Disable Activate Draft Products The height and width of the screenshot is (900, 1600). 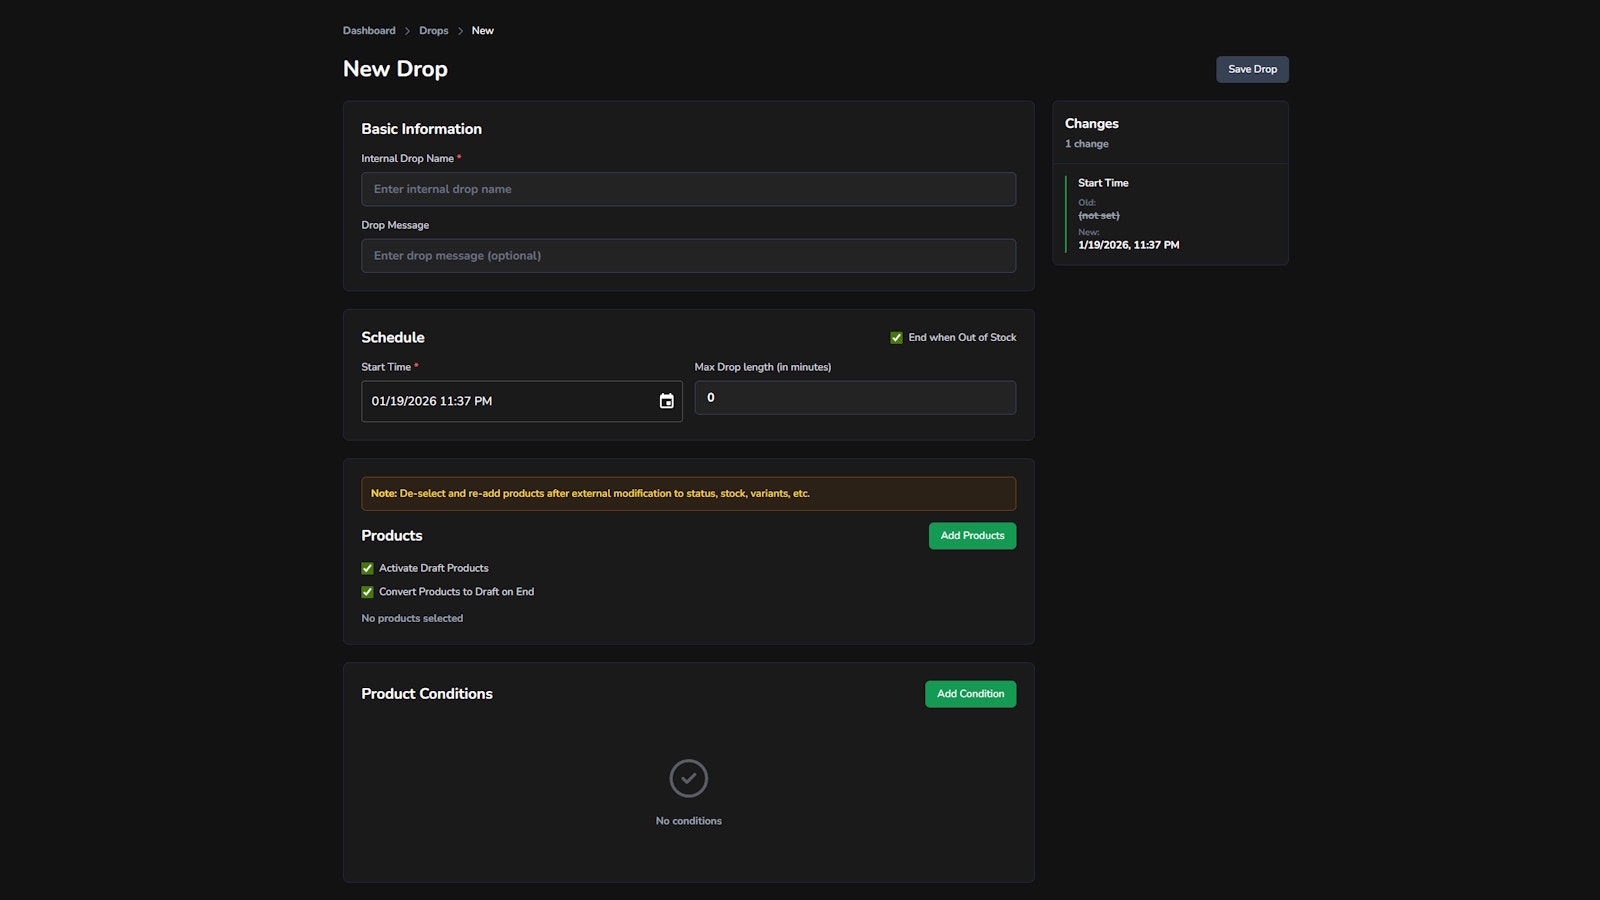click(367, 567)
